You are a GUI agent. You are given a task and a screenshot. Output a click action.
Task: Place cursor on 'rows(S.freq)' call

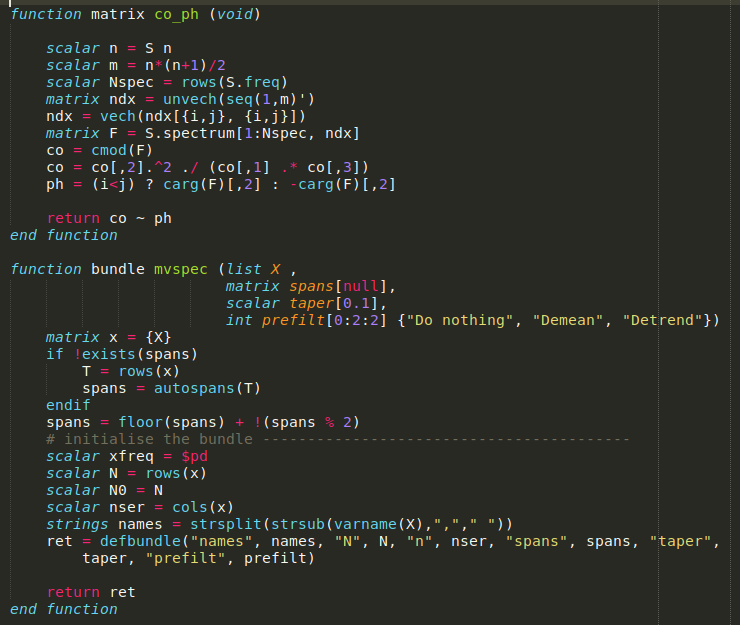click(x=235, y=82)
